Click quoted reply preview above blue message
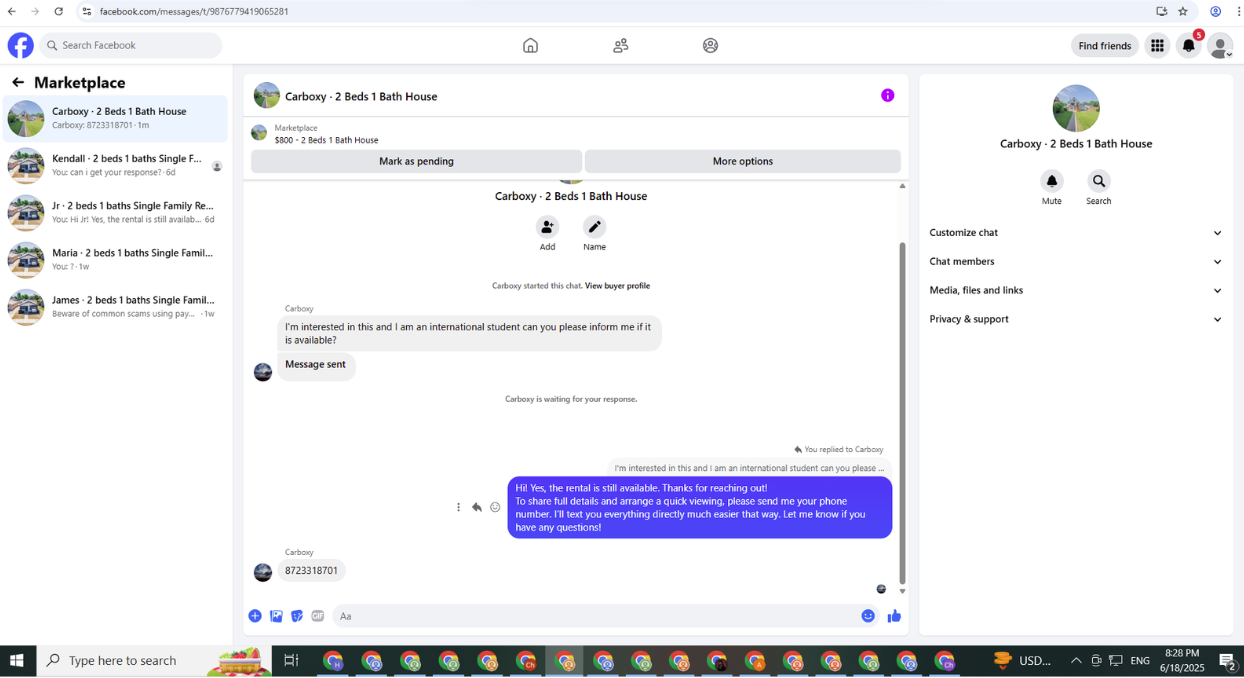 [748, 468]
